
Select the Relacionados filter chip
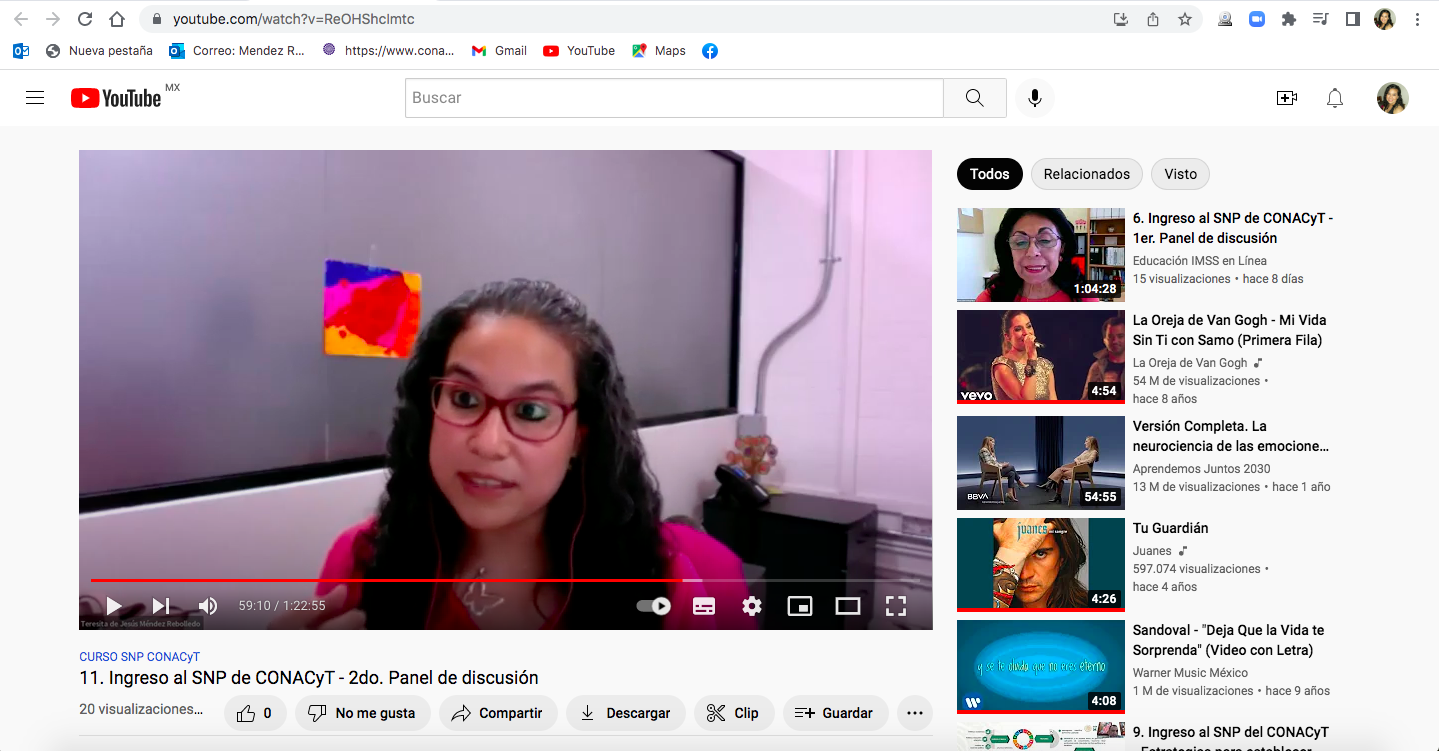(1087, 174)
